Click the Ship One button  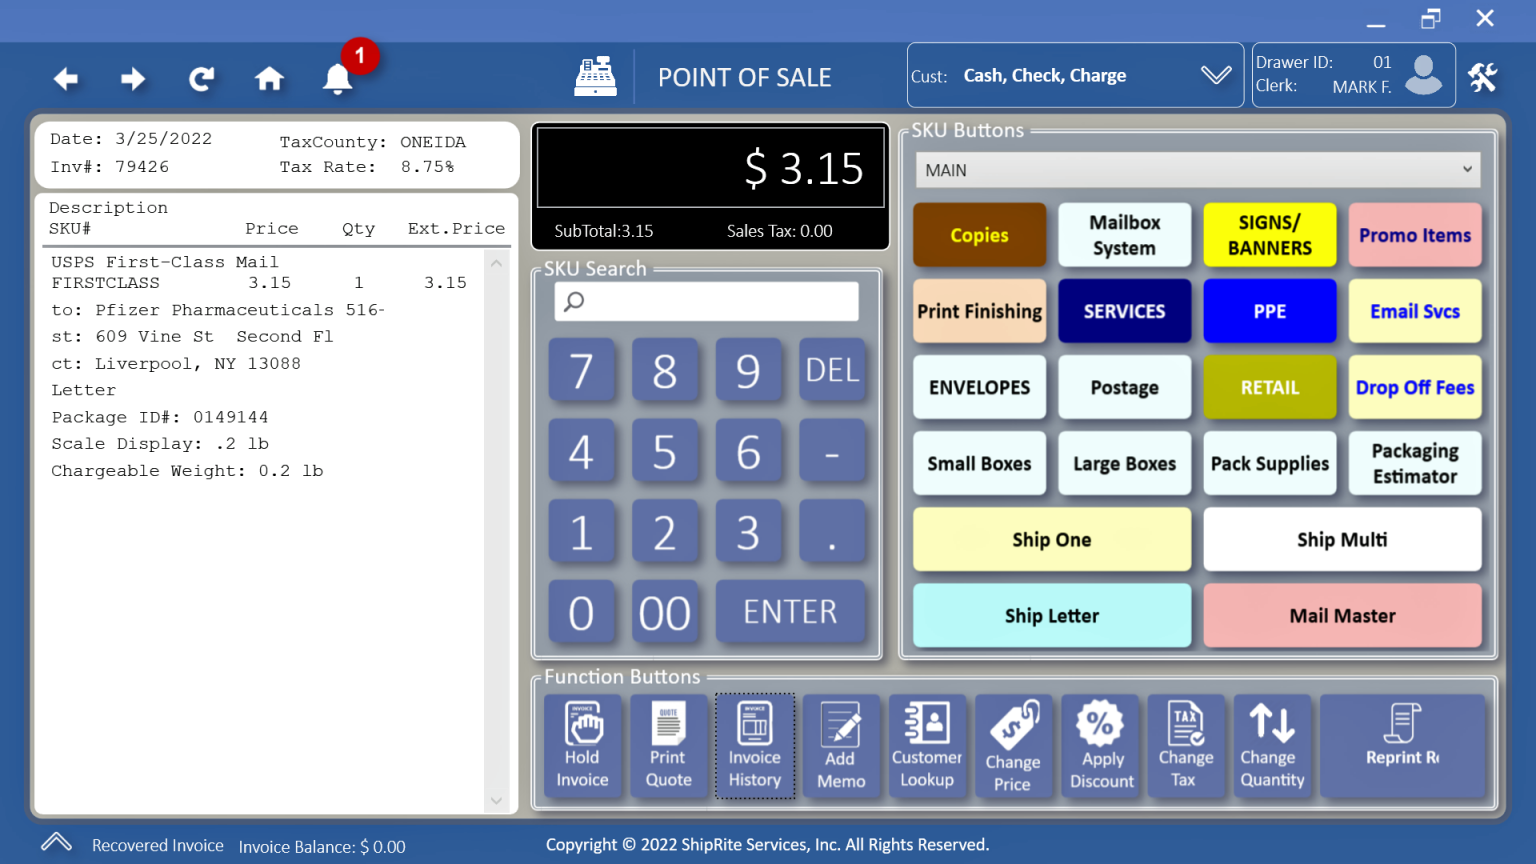coord(1051,539)
